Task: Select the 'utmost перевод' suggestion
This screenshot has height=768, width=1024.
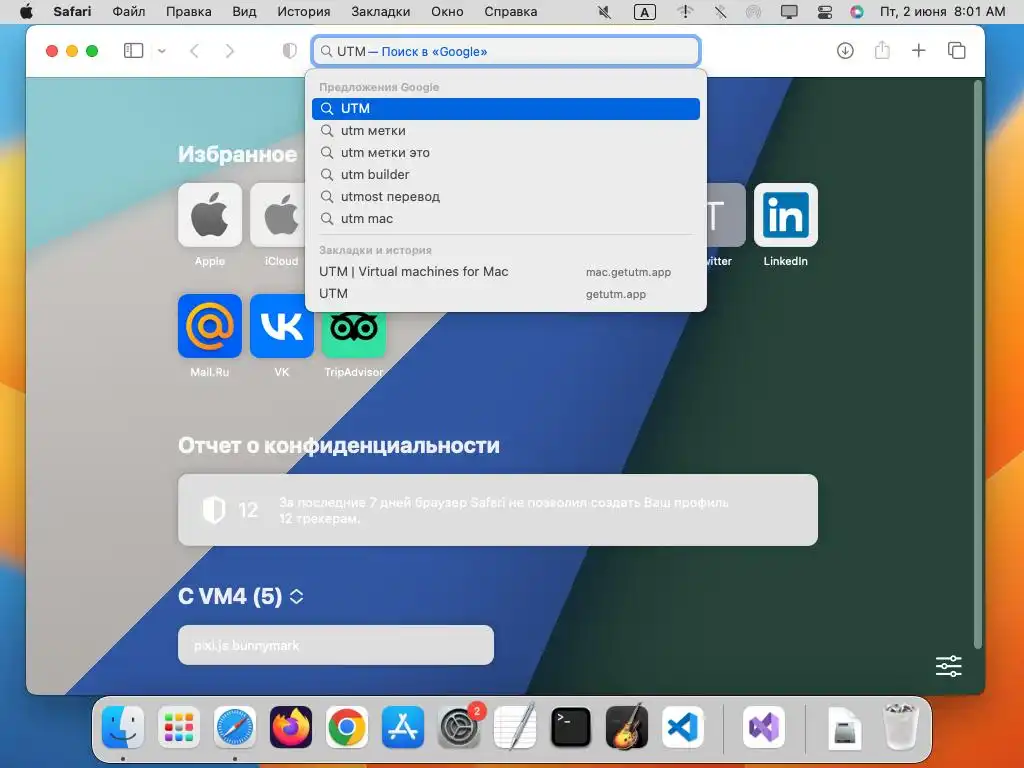Action: click(506, 197)
